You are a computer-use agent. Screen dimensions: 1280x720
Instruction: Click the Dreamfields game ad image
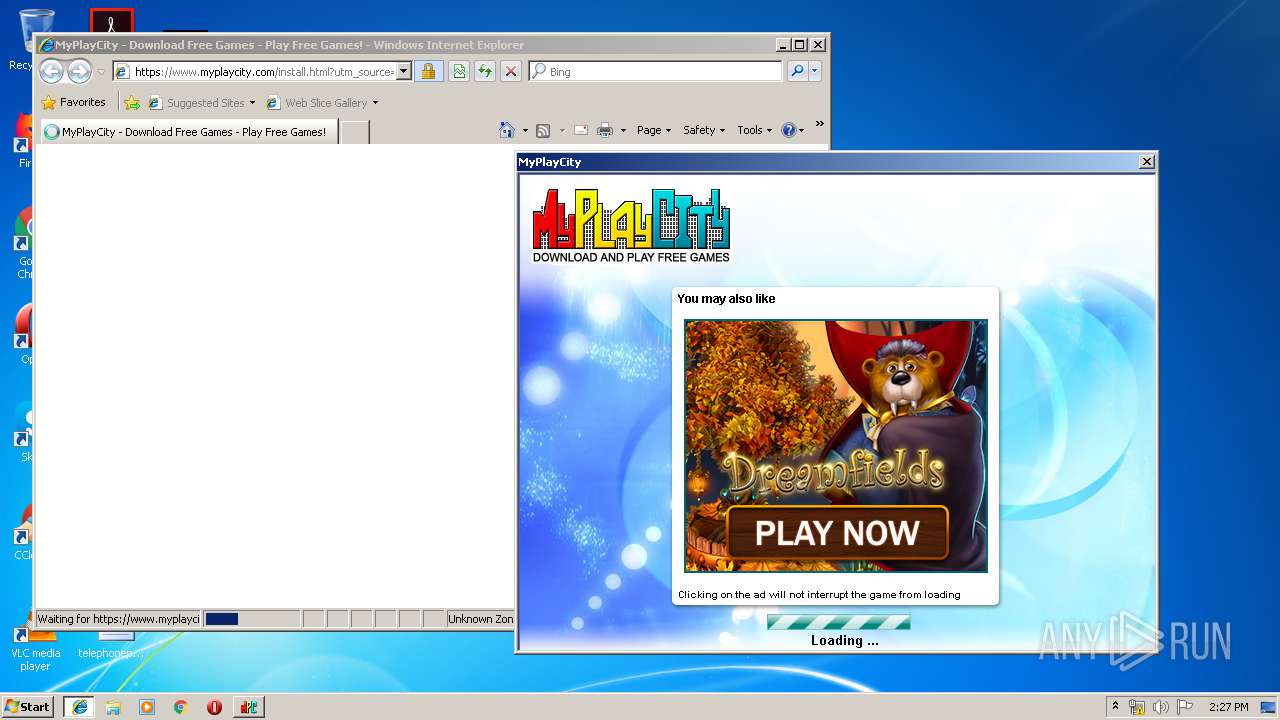point(836,446)
